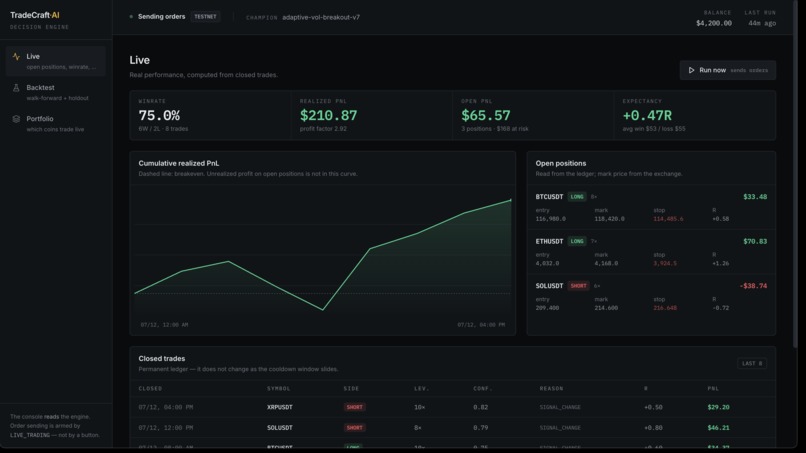This screenshot has height=453, width=806.
Task: Click SOLUSDT position PnL -$38.74
Action: pyautogui.click(x=753, y=286)
